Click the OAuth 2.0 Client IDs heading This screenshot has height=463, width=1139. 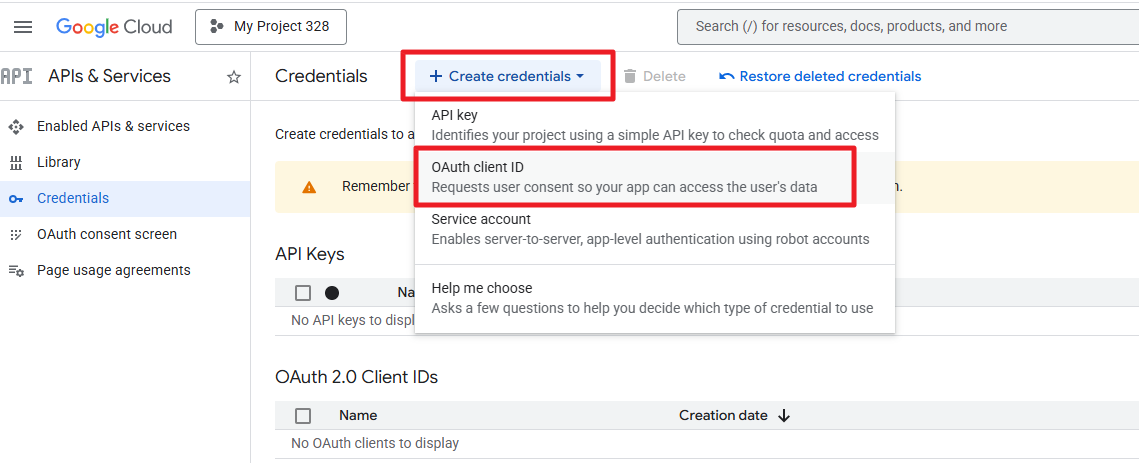[x=357, y=377]
